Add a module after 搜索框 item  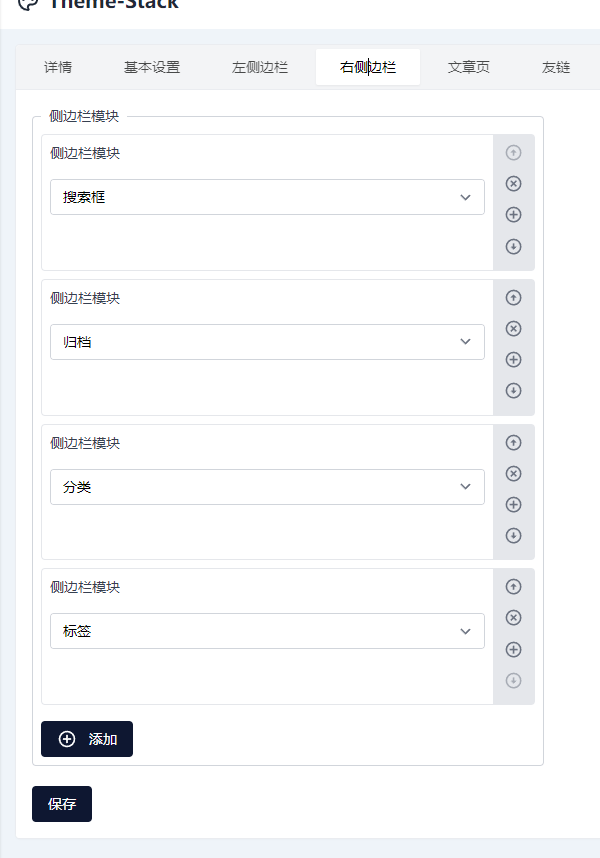click(514, 215)
